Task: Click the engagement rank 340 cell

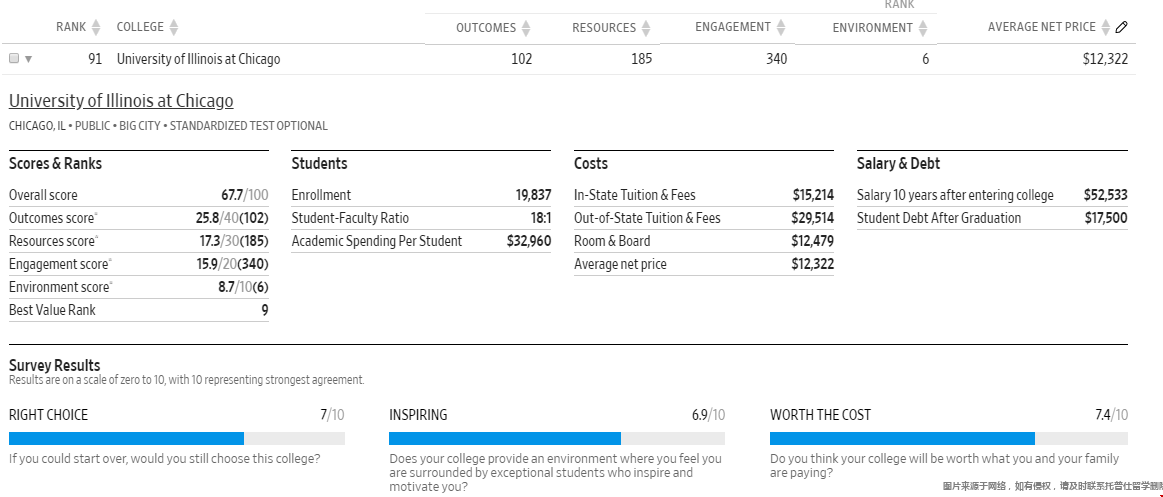Action: (777, 59)
